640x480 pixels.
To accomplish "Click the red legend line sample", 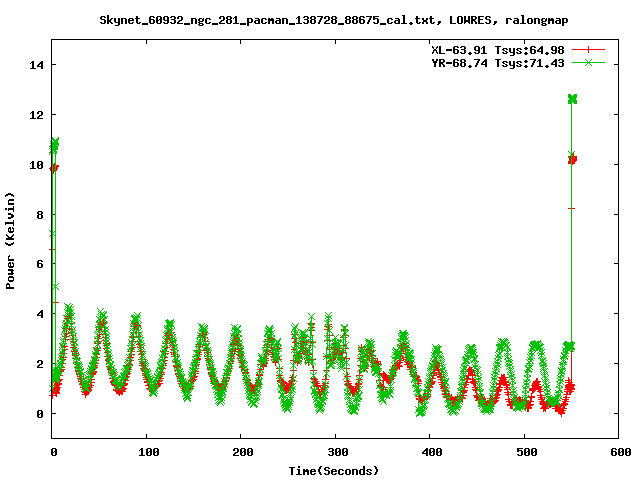I will click(x=588, y=50).
